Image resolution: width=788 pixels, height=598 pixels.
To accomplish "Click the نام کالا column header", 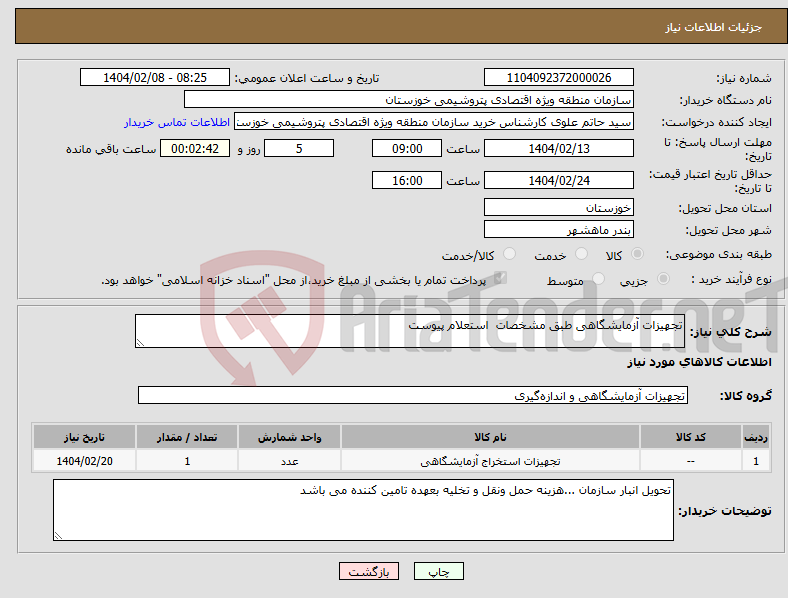I will pyautogui.click(x=490, y=437).
